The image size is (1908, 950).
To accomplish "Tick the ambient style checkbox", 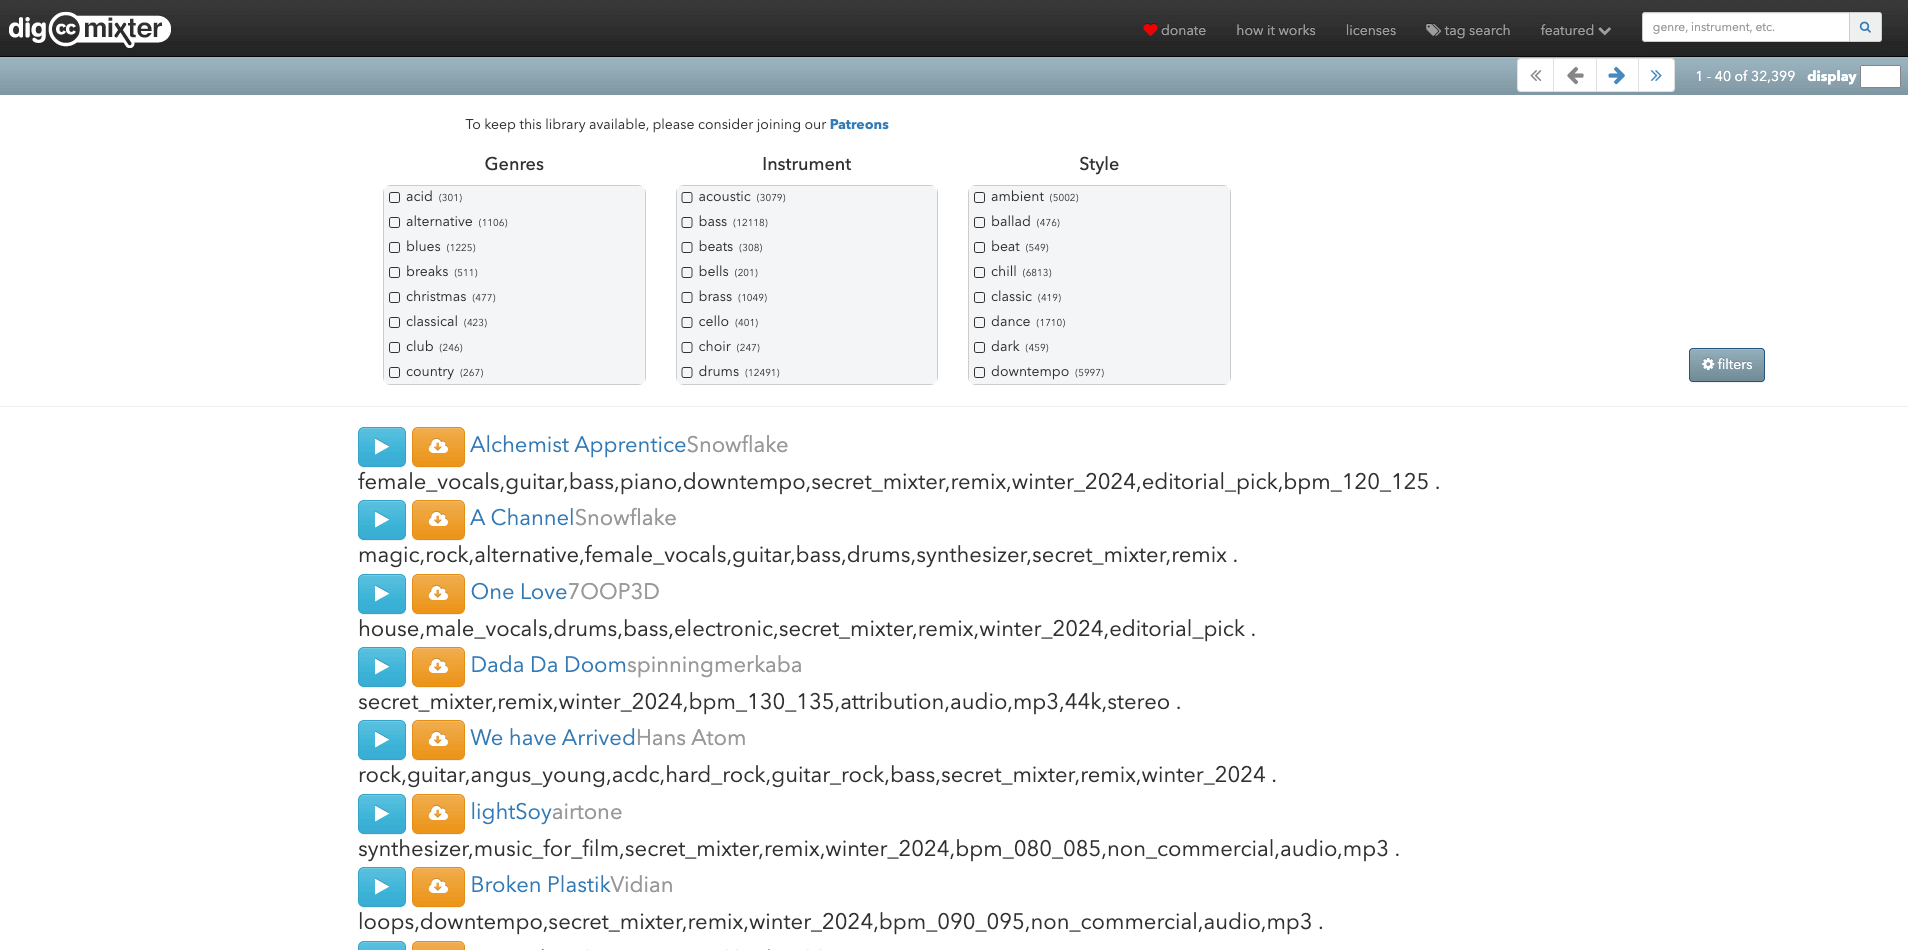I will click(x=980, y=197).
